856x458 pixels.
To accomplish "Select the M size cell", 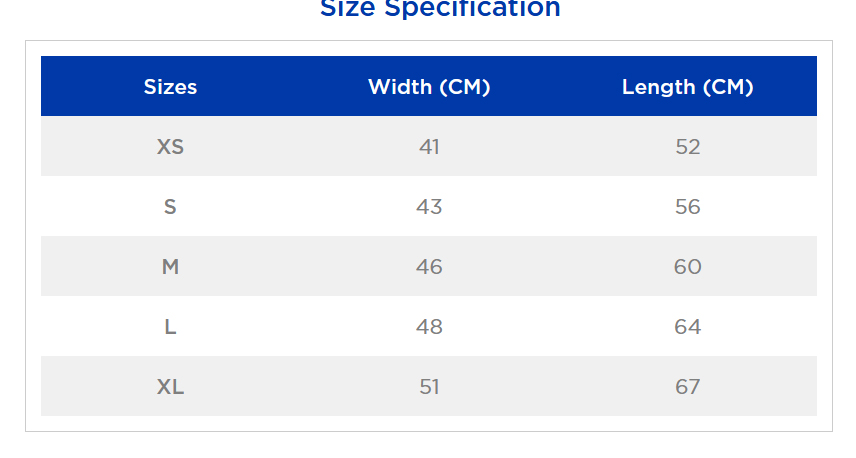I will (170, 267).
